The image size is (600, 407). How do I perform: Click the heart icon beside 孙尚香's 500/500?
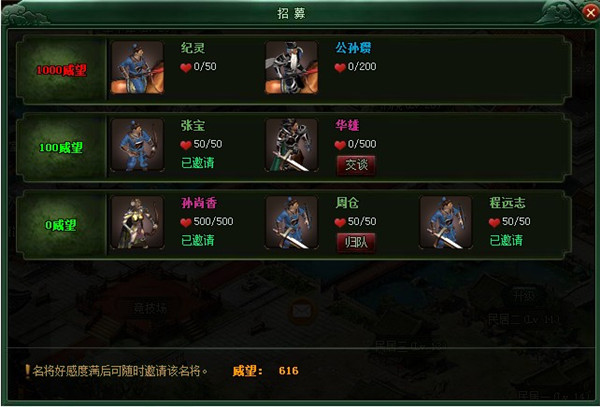click(x=186, y=222)
